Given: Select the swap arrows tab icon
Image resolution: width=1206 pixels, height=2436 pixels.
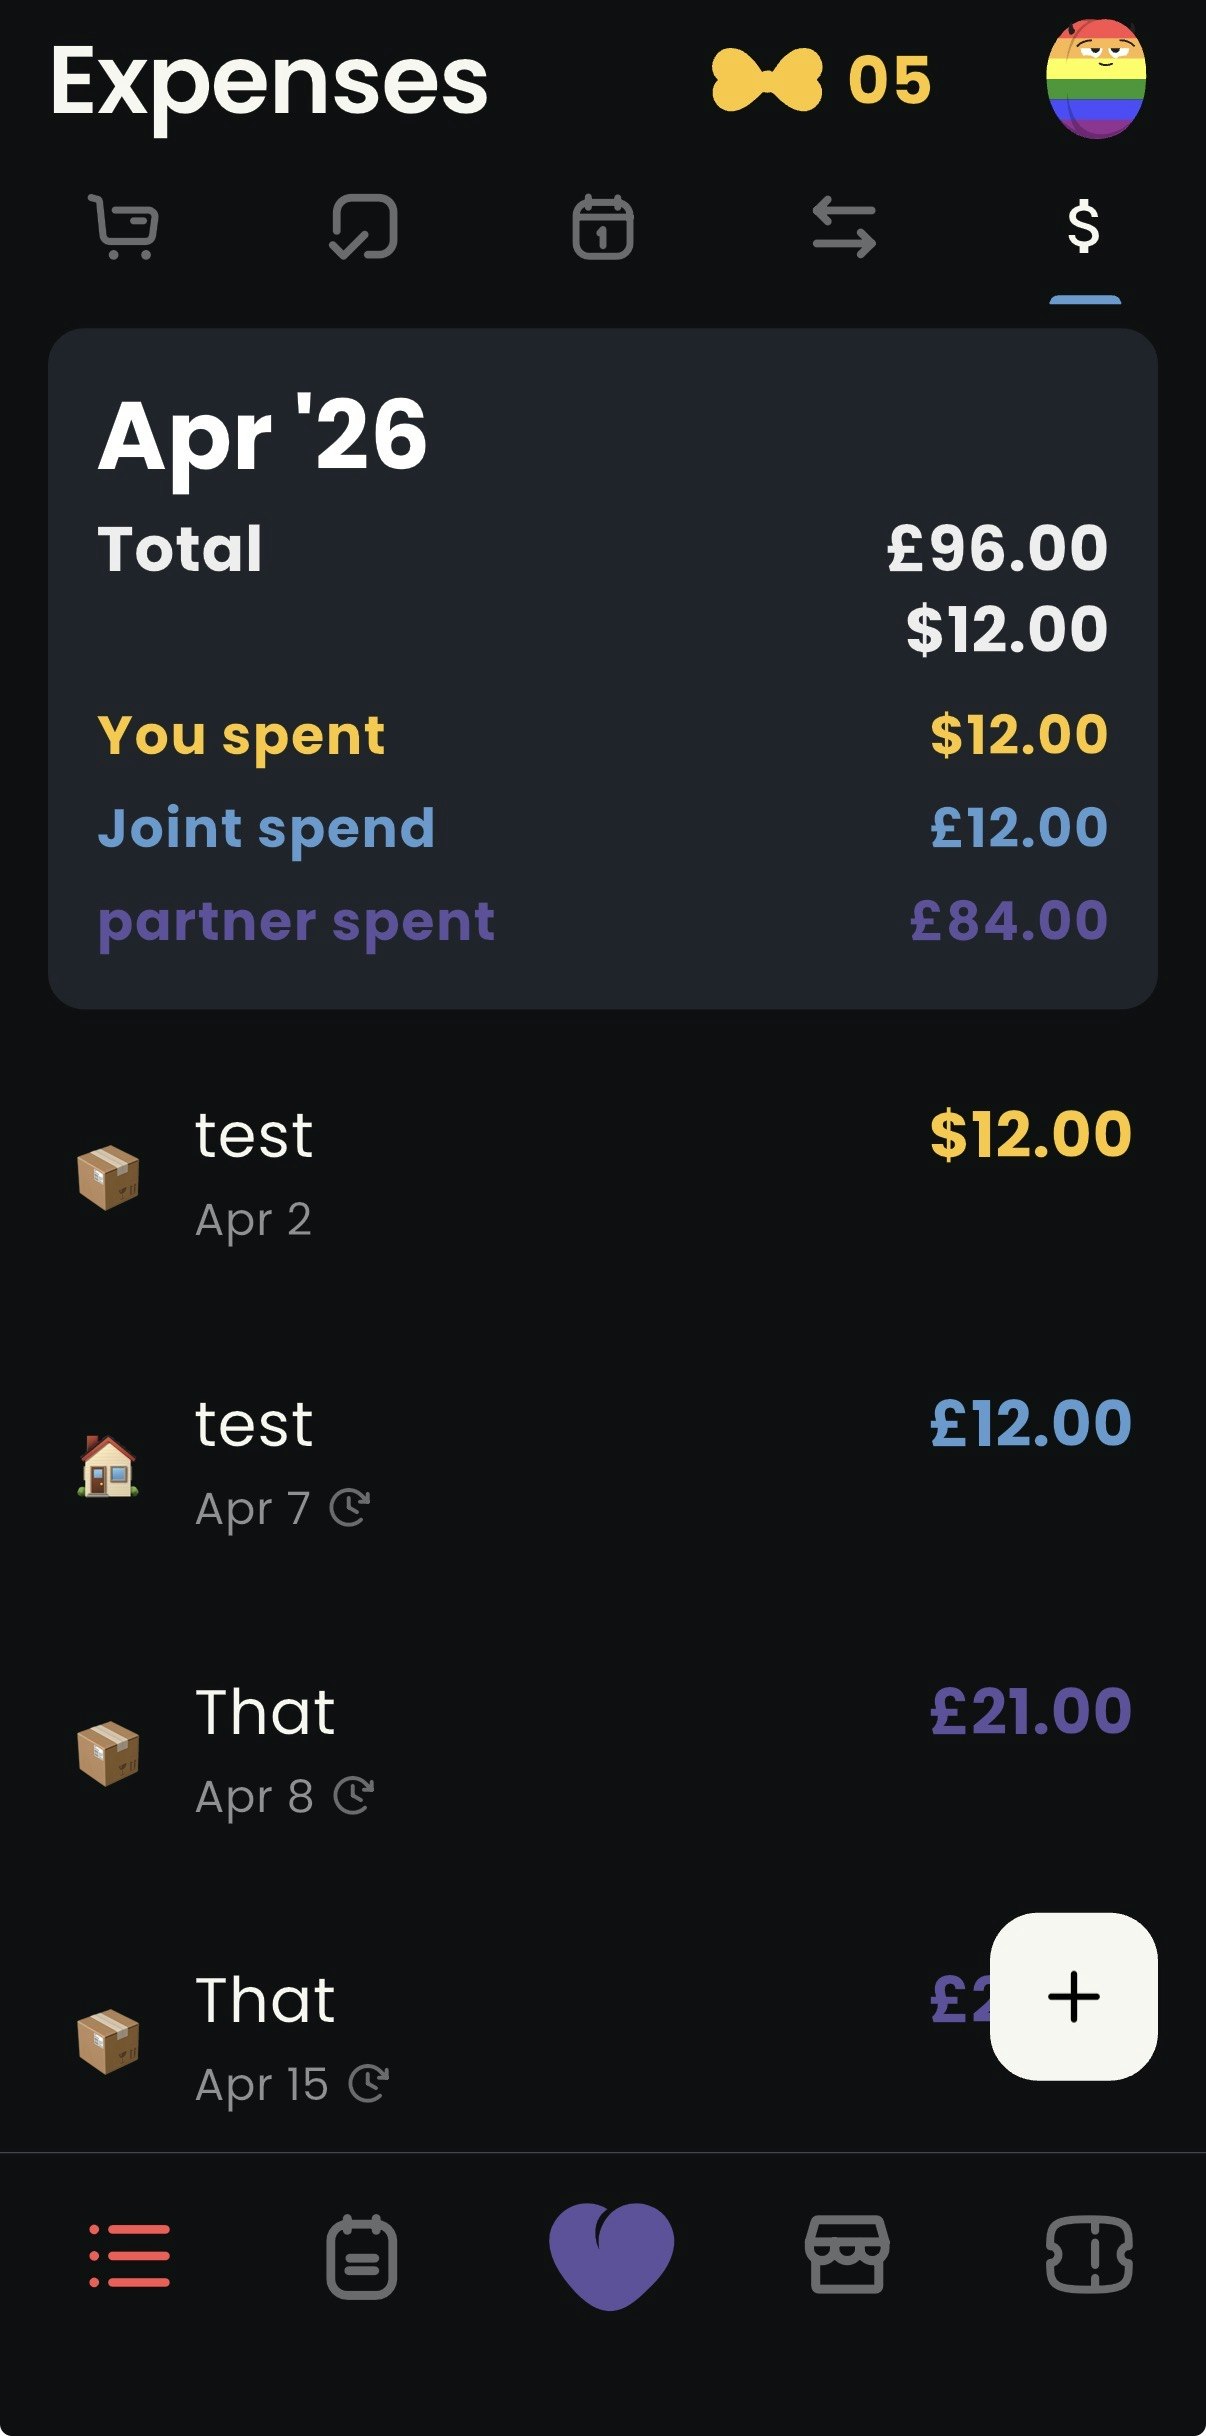Looking at the screenshot, I should point(844,227).
